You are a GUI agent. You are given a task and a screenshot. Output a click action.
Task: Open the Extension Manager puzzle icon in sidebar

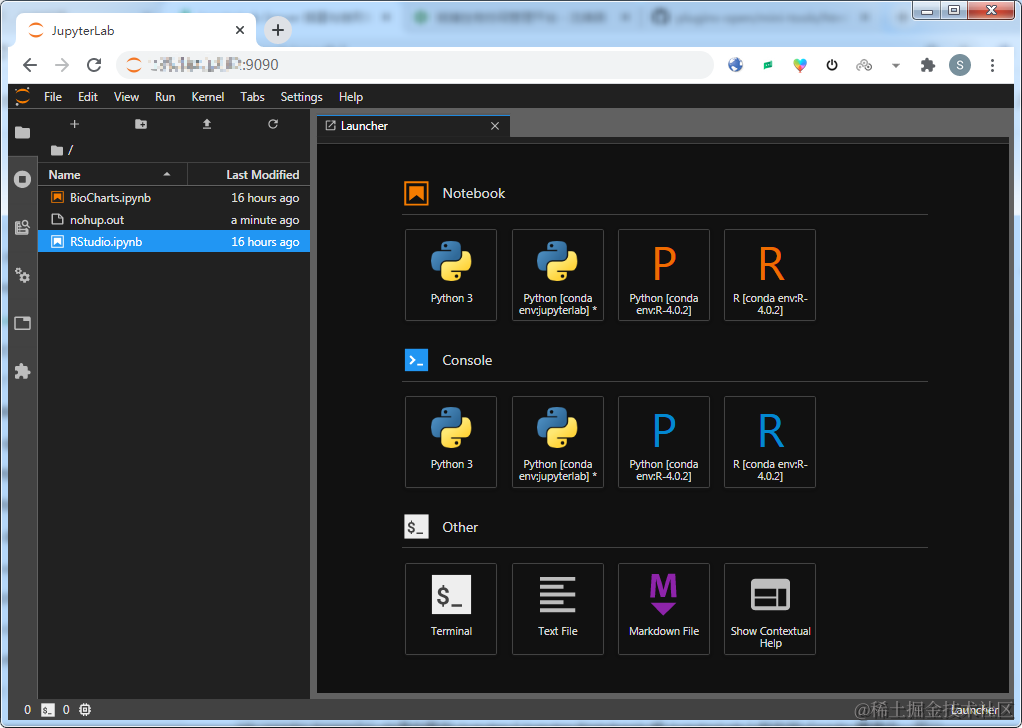(x=22, y=371)
